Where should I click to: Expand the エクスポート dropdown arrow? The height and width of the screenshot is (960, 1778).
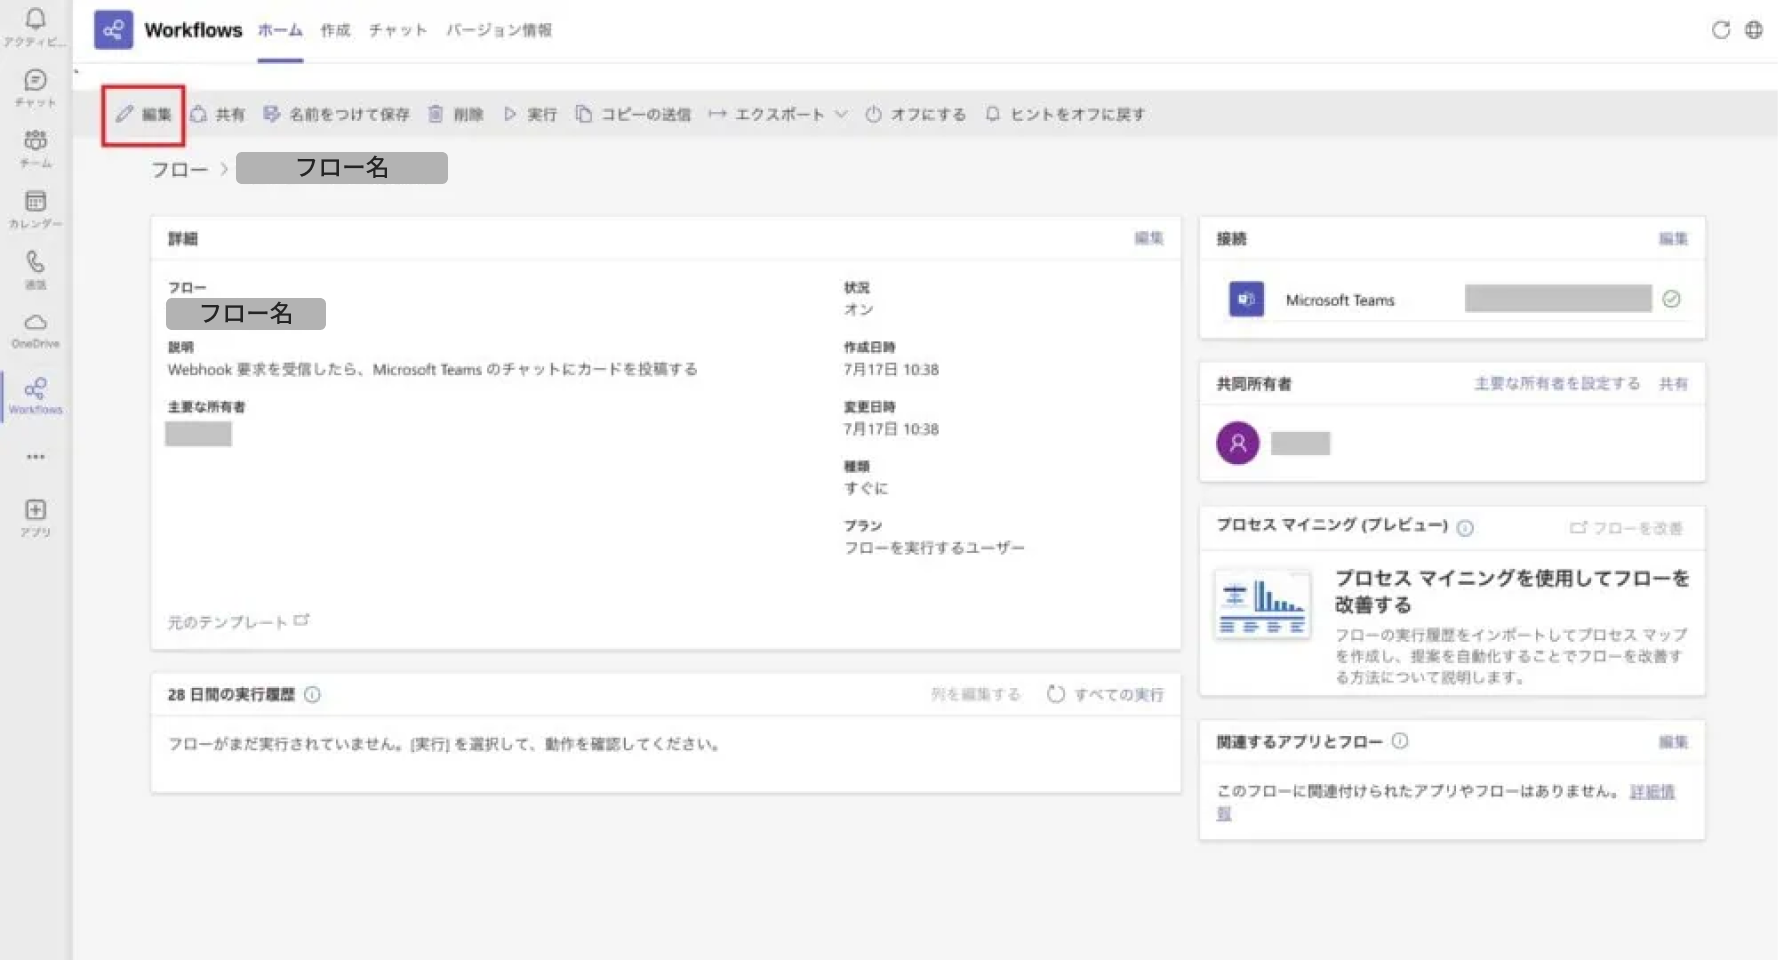pos(841,114)
